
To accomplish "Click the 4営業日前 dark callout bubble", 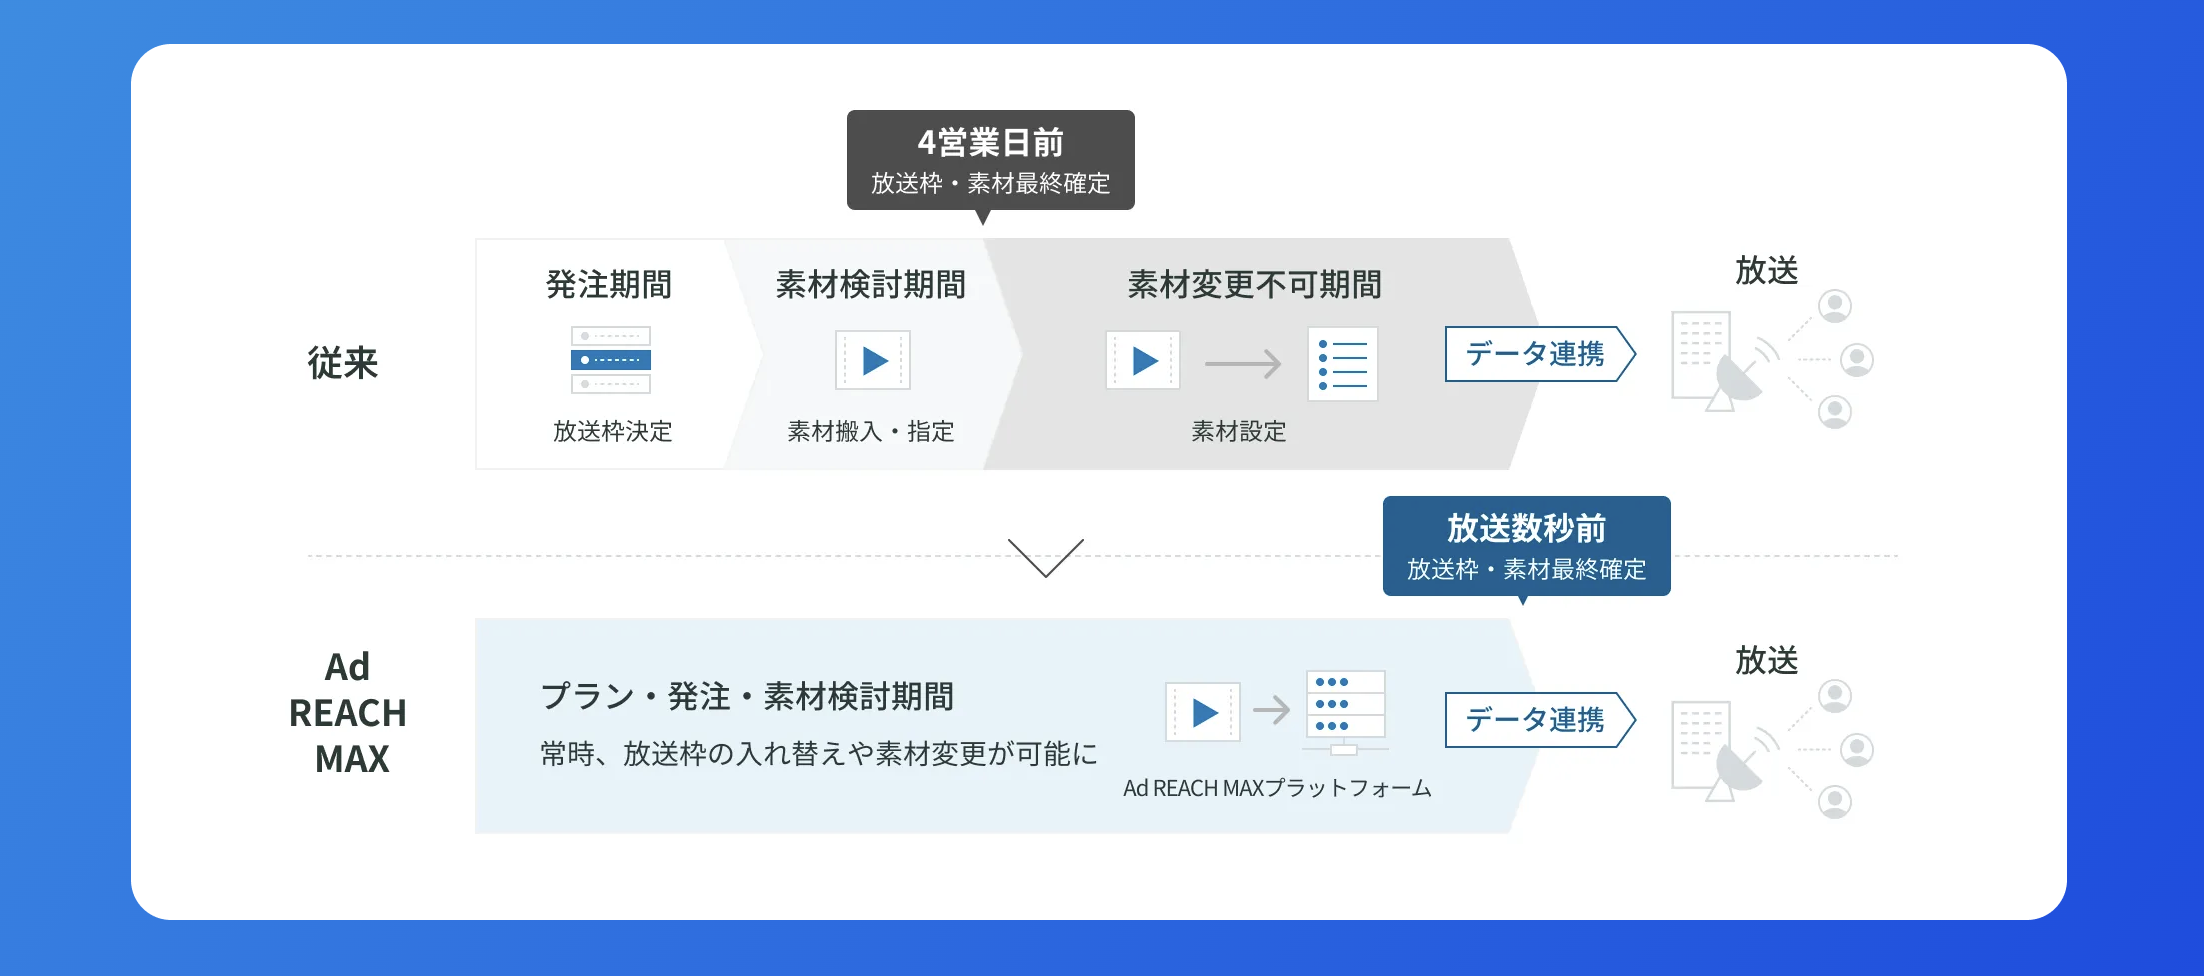I will tap(990, 160).
